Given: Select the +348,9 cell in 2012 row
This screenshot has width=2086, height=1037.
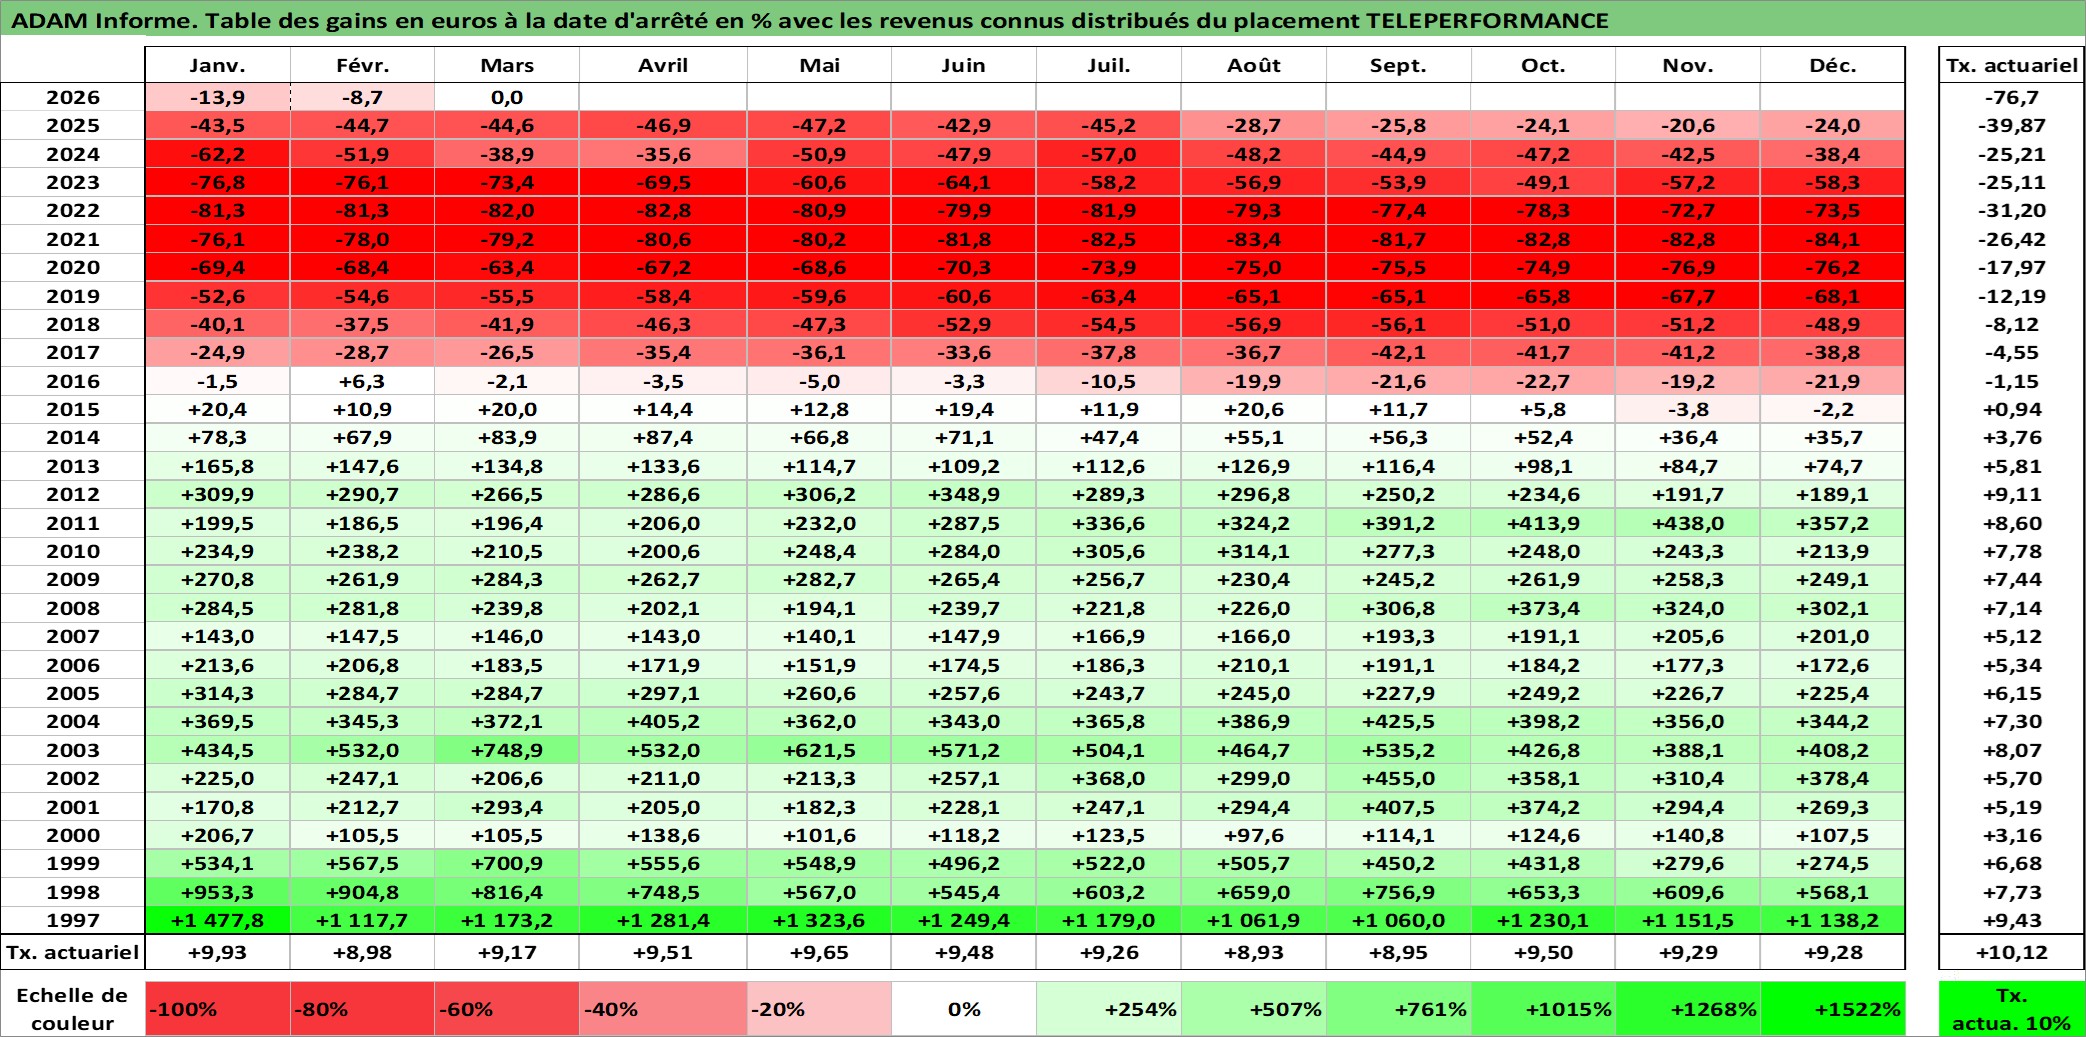Looking at the screenshot, I should pyautogui.click(x=964, y=494).
